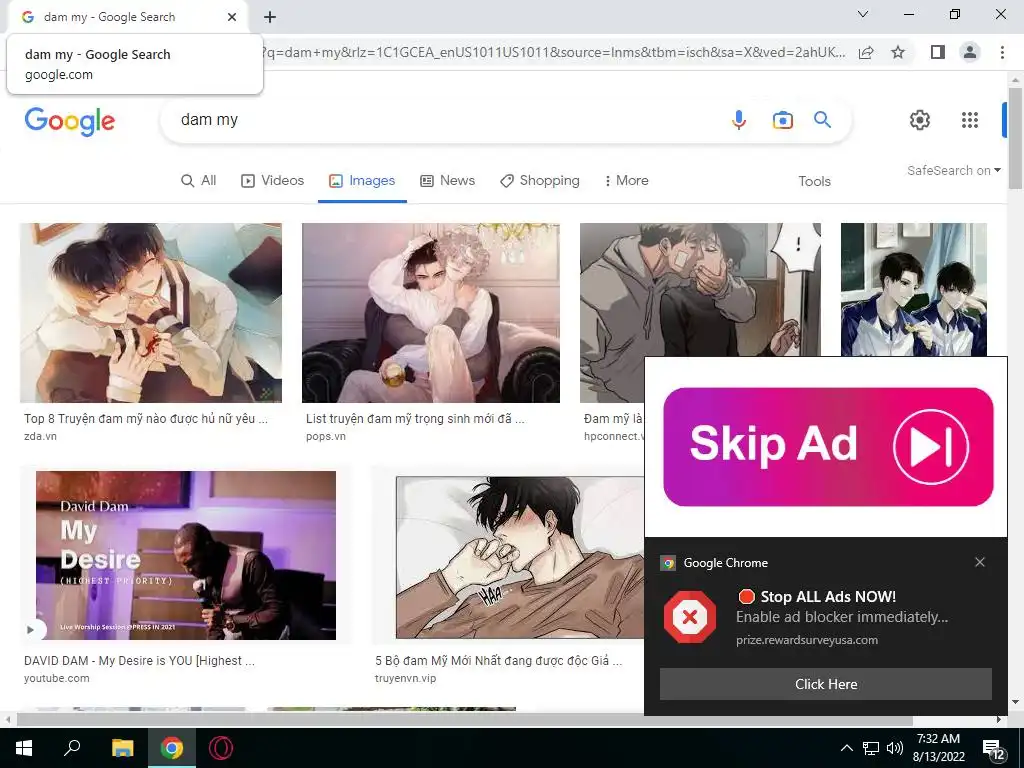
Task: Open image search Tools
Action: 814,182
